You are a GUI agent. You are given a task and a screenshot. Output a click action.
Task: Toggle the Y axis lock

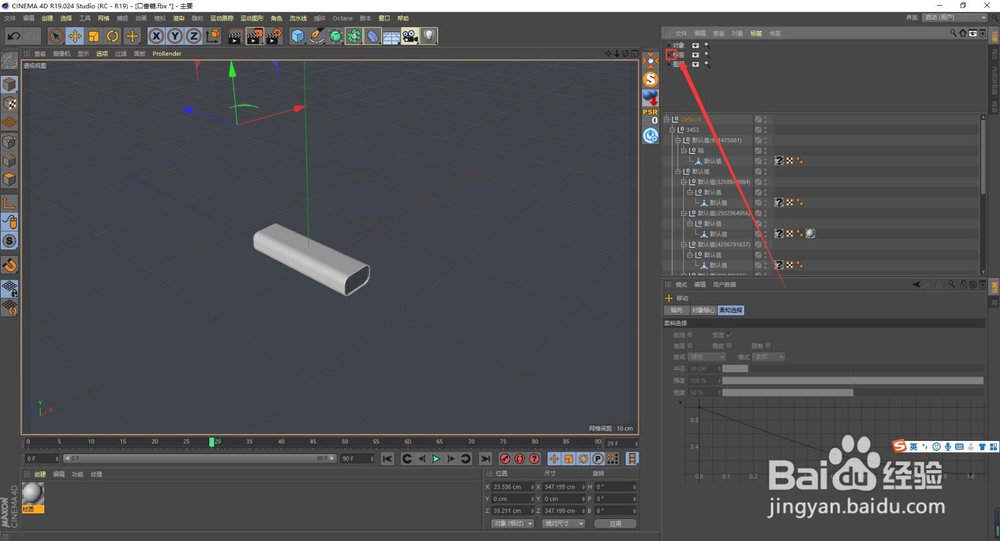pyautogui.click(x=175, y=36)
